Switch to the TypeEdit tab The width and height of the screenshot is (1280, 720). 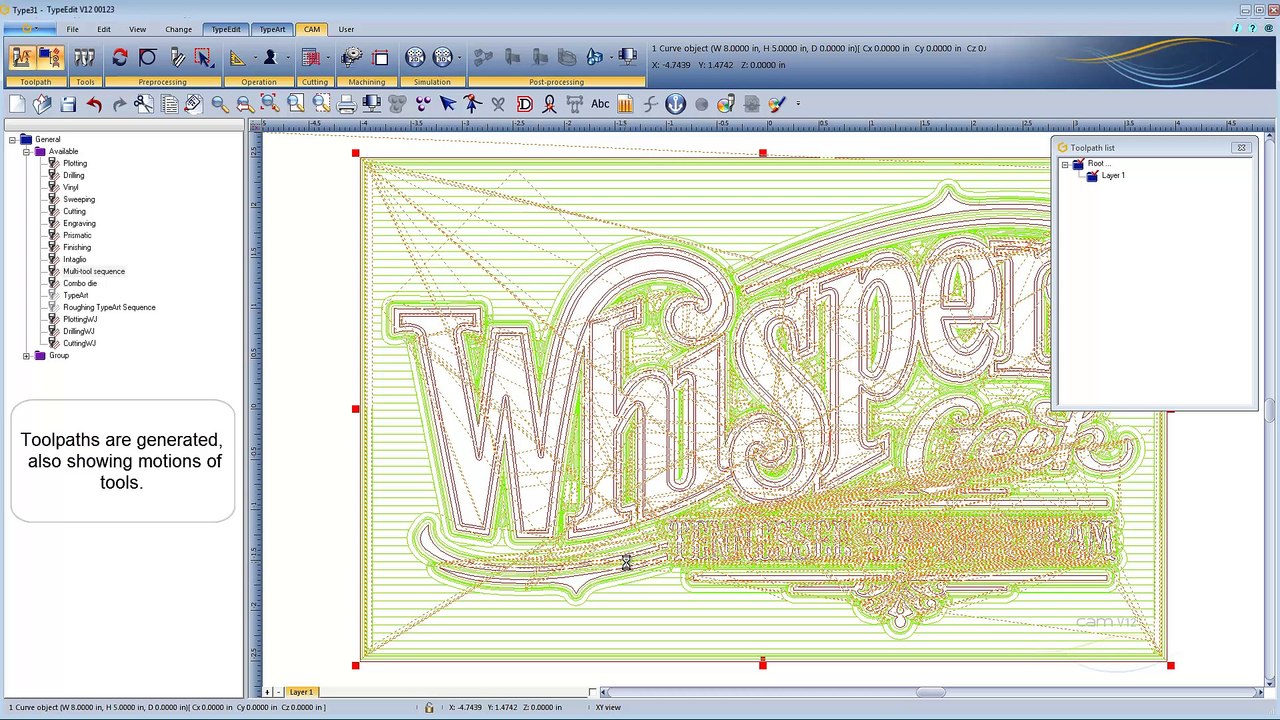click(x=226, y=29)
